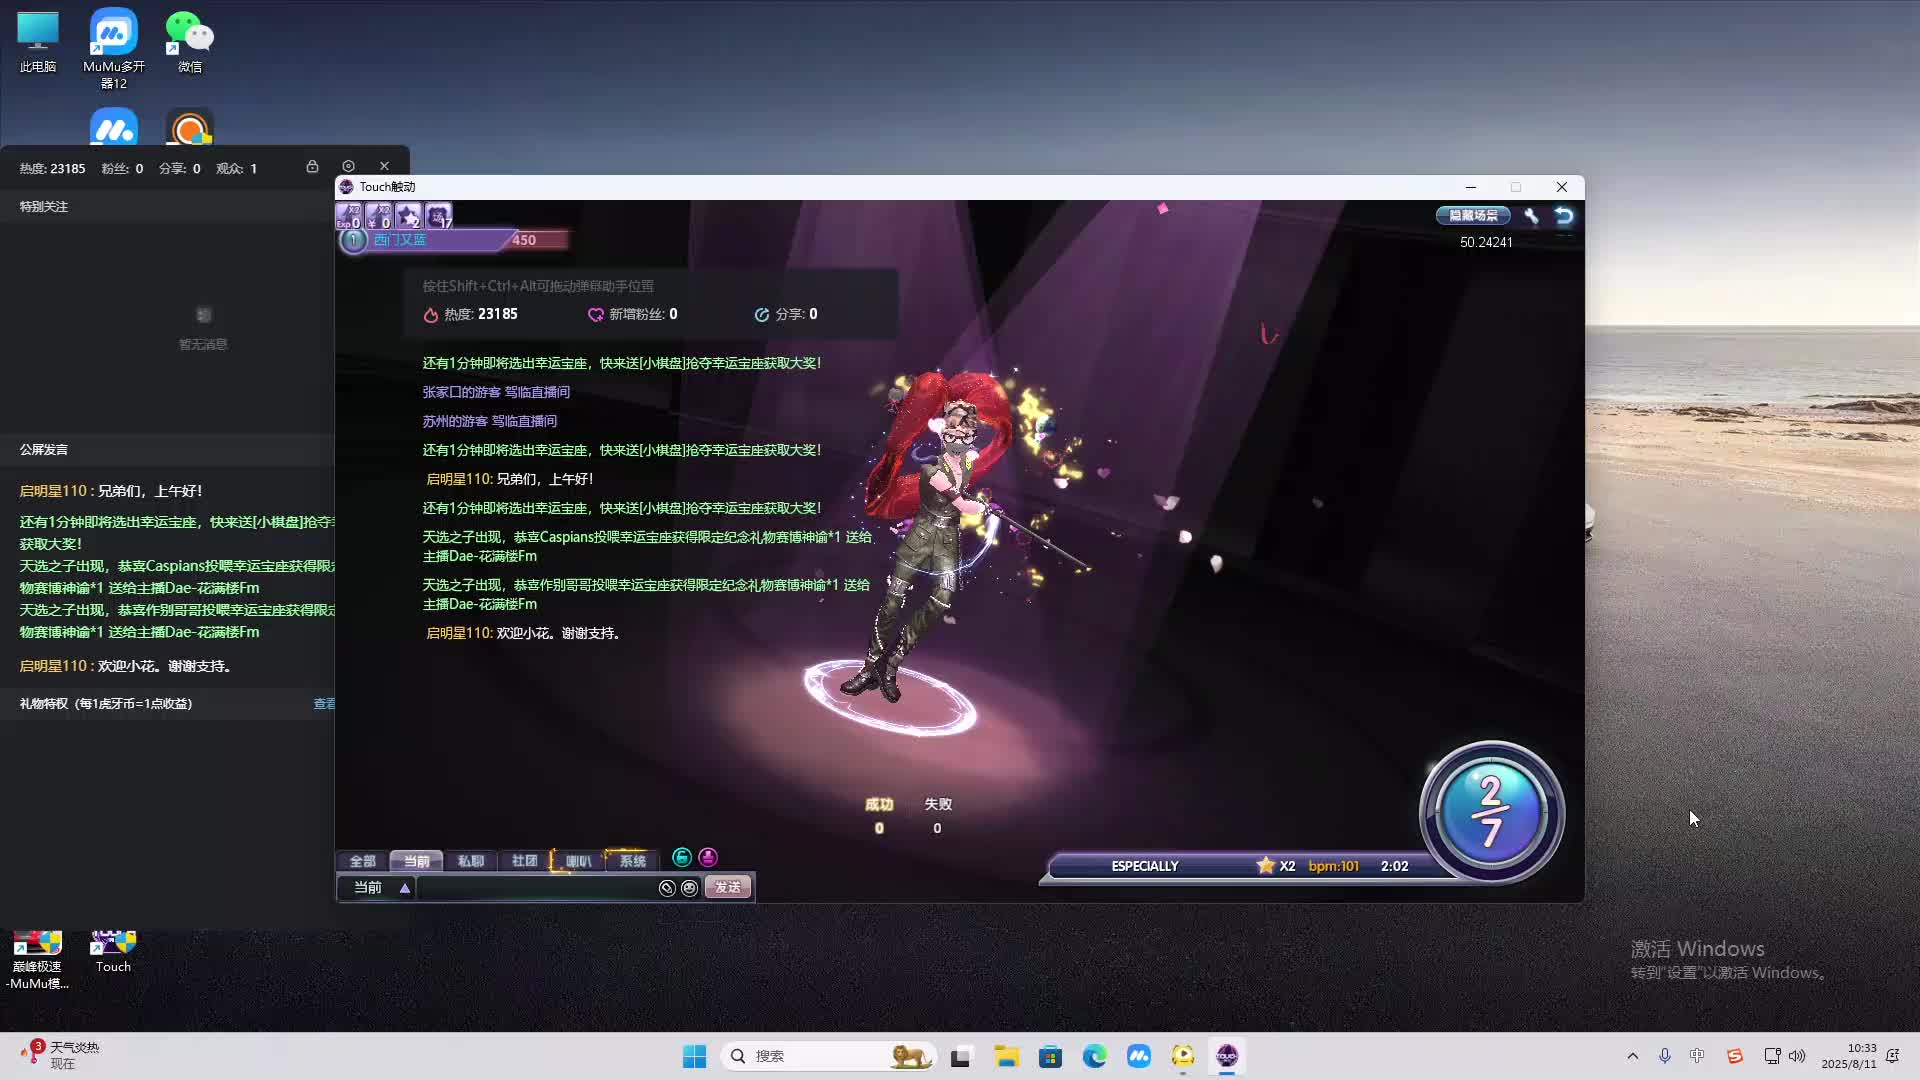Click the Exp X2 boost icon
The image size is (1920, 1080).
coord(348,215)
